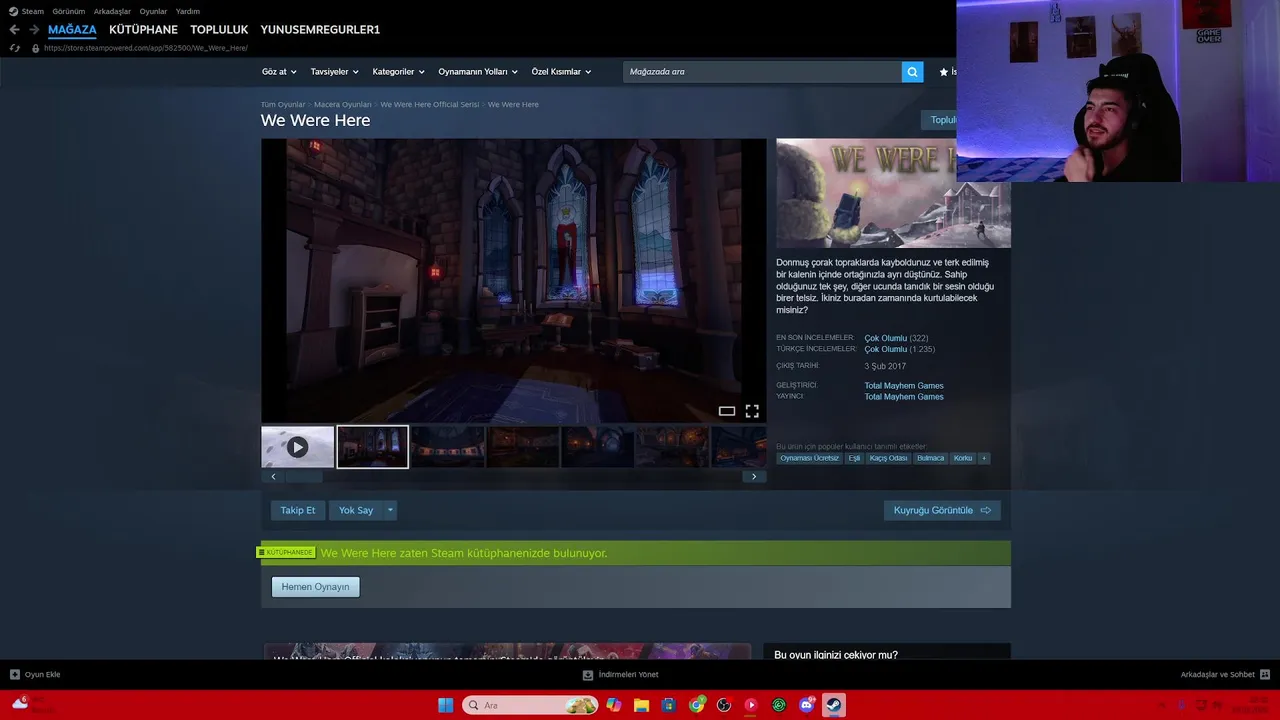Image resolution: width=1280 pixels, height=720 pixels.
Task: Open Yardım menu
Action: (188, 11)
